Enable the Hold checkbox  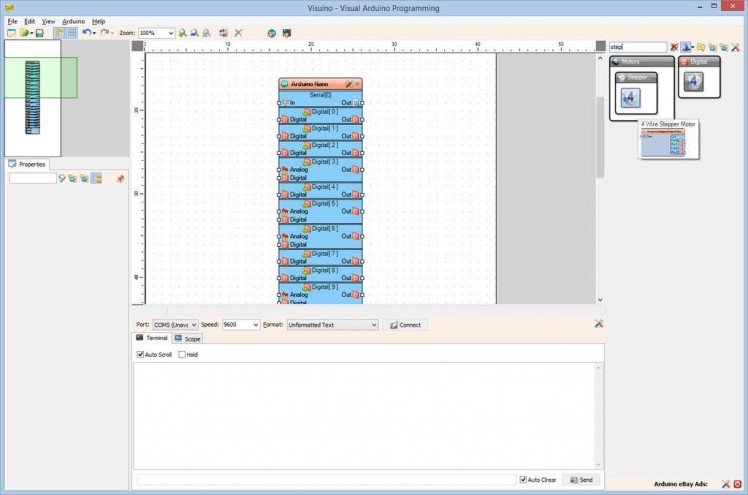point(181,354)
